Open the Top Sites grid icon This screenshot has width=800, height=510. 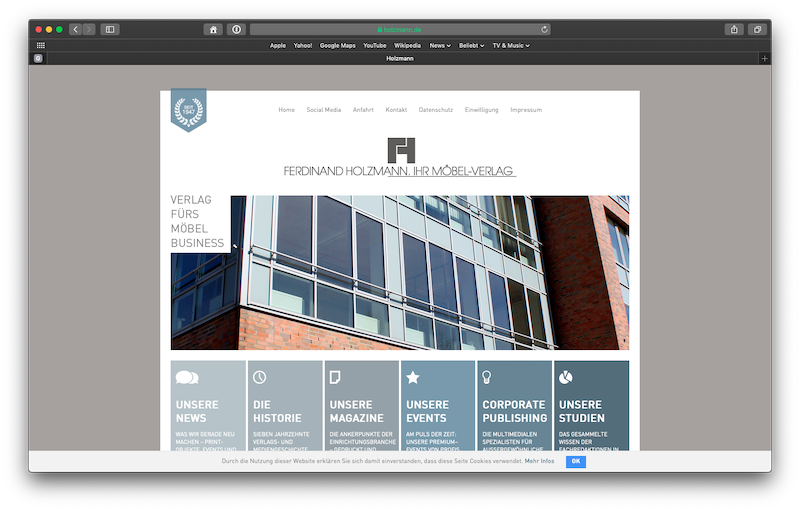[41, 45]
